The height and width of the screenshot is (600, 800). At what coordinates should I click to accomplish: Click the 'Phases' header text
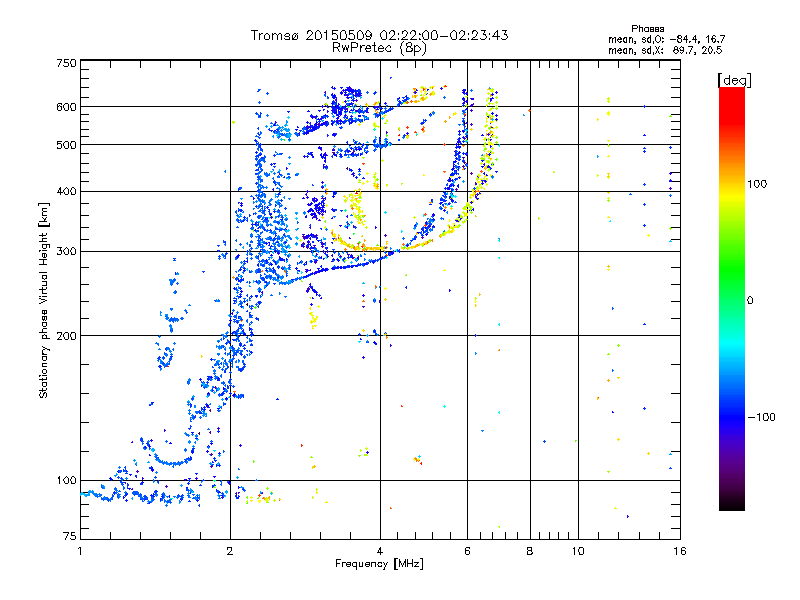[647, 29]
